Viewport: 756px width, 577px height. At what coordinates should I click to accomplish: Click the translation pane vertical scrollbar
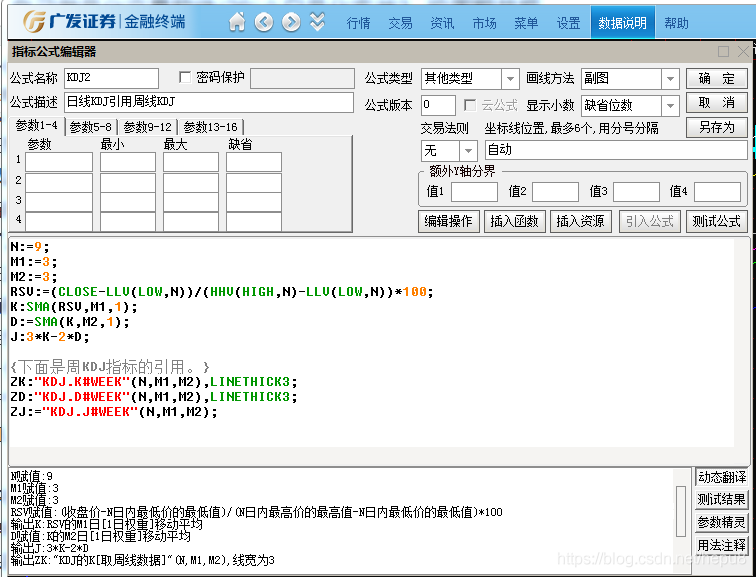click(681, 511)
